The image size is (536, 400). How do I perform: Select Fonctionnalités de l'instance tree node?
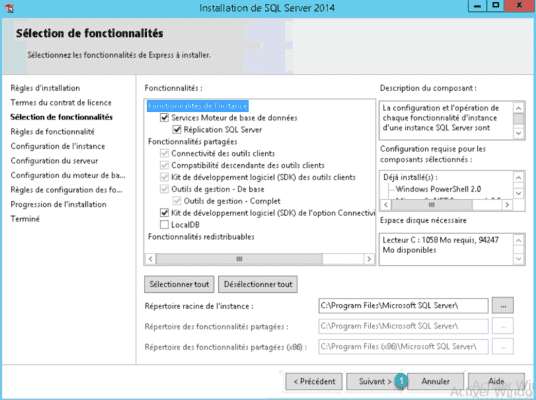coord(198,106)
